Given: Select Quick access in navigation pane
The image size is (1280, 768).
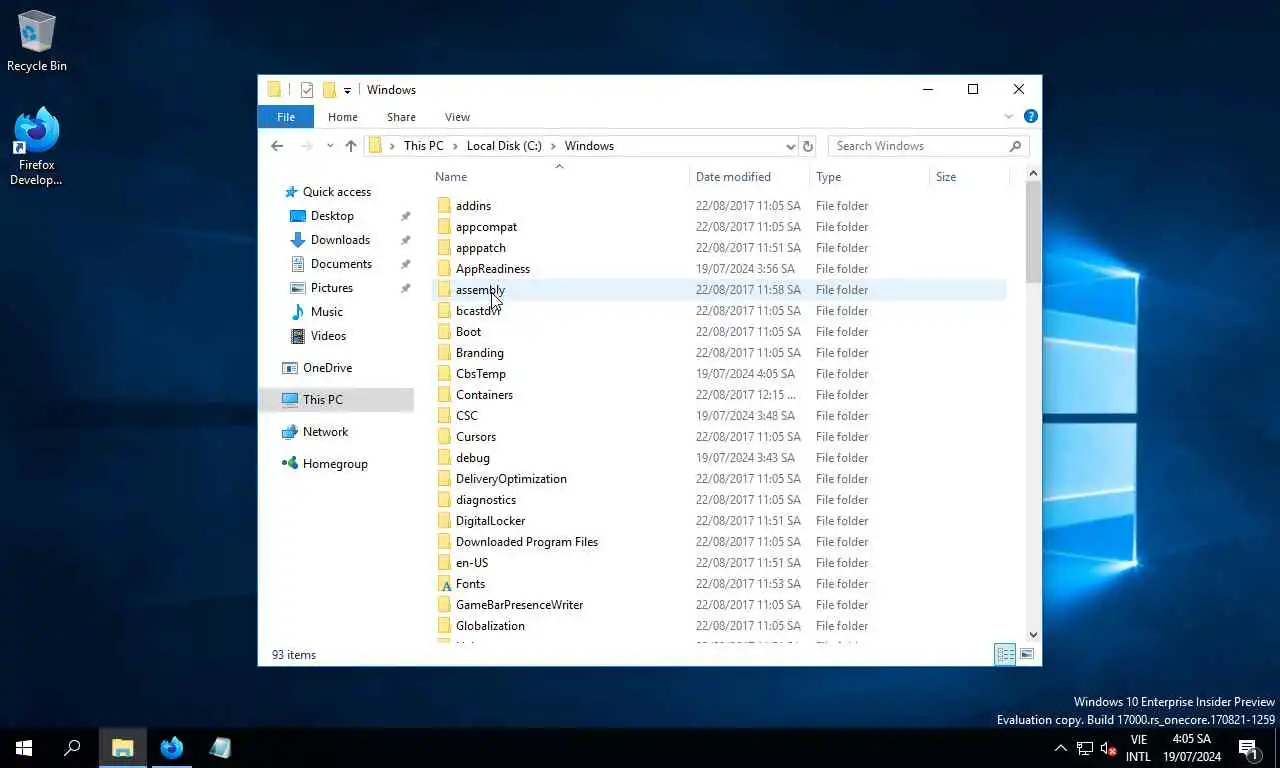Looking at the screenshot, I should pyautogui.click(x=337, y=192).
